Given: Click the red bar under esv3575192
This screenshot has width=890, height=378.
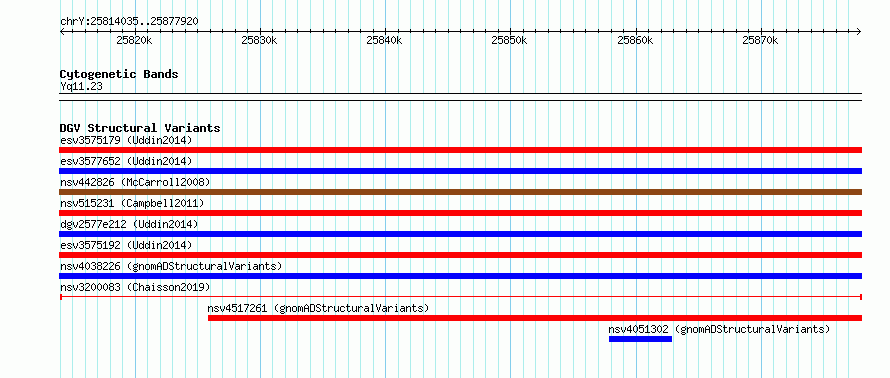Looking at the screenshot, I should click(x=461, y=255).
